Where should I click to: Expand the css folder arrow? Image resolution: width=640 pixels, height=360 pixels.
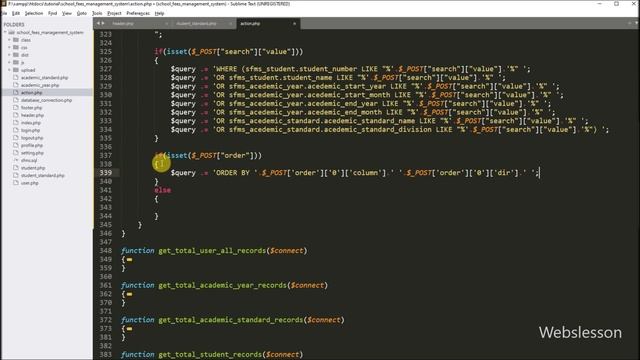(x=9, y=47)
